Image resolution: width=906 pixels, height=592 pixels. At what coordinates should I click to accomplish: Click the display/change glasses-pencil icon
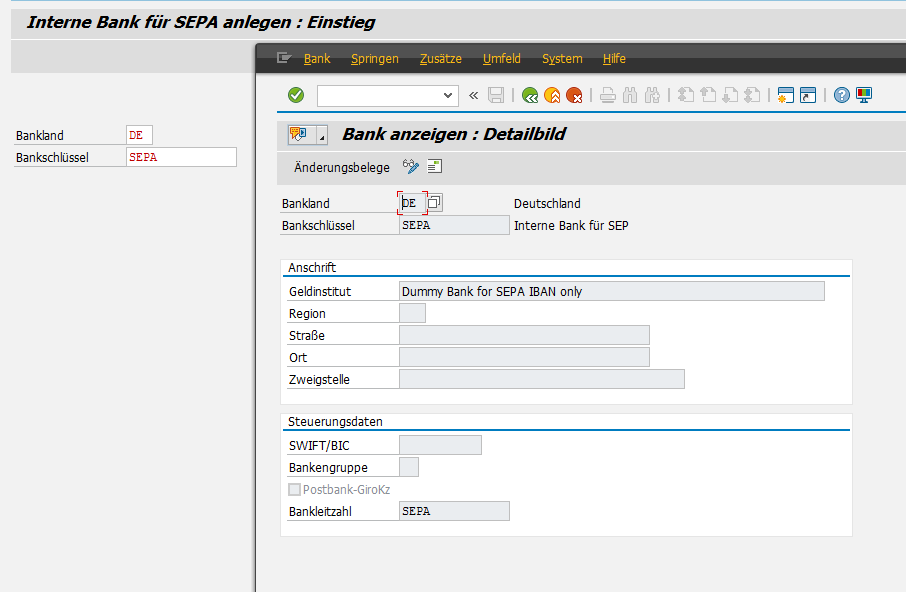[410, 167]
